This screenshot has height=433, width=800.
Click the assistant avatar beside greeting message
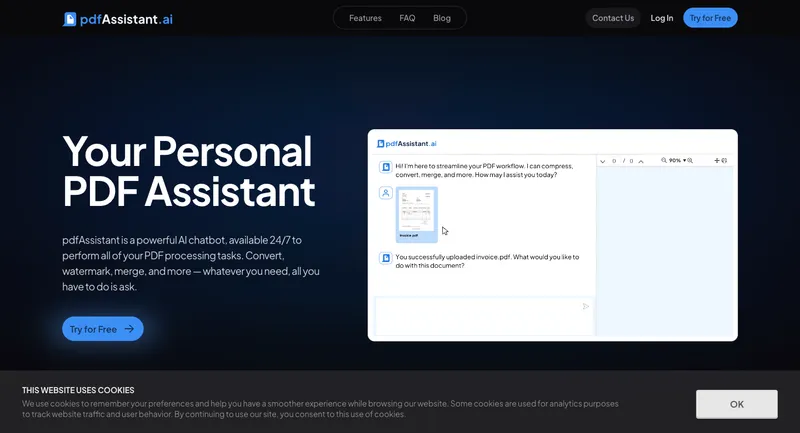[x=386, y=167]
